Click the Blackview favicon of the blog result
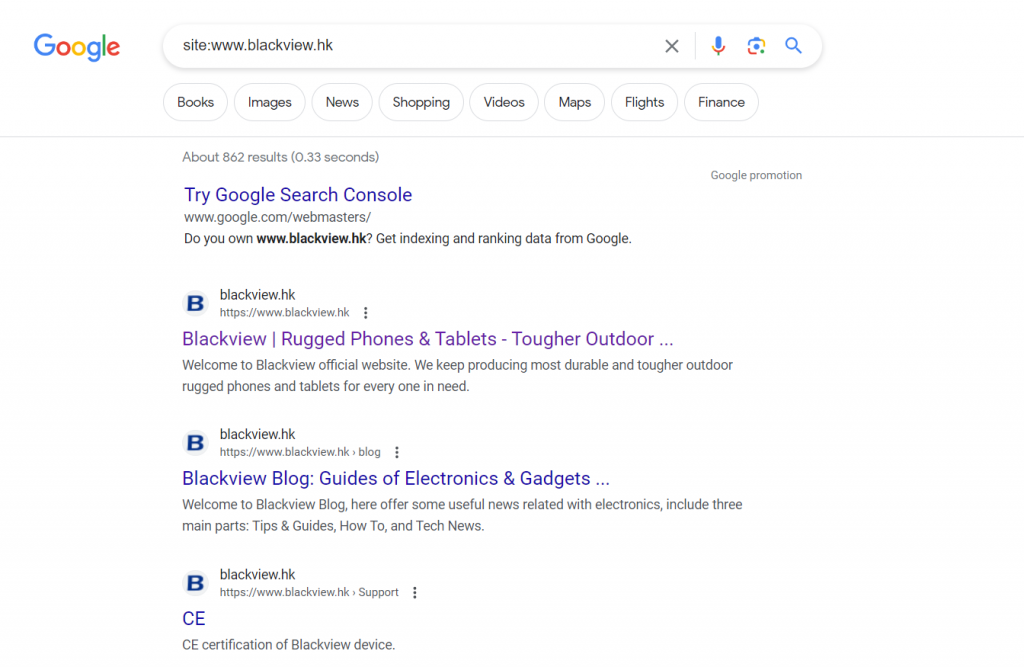 [195, 443]
